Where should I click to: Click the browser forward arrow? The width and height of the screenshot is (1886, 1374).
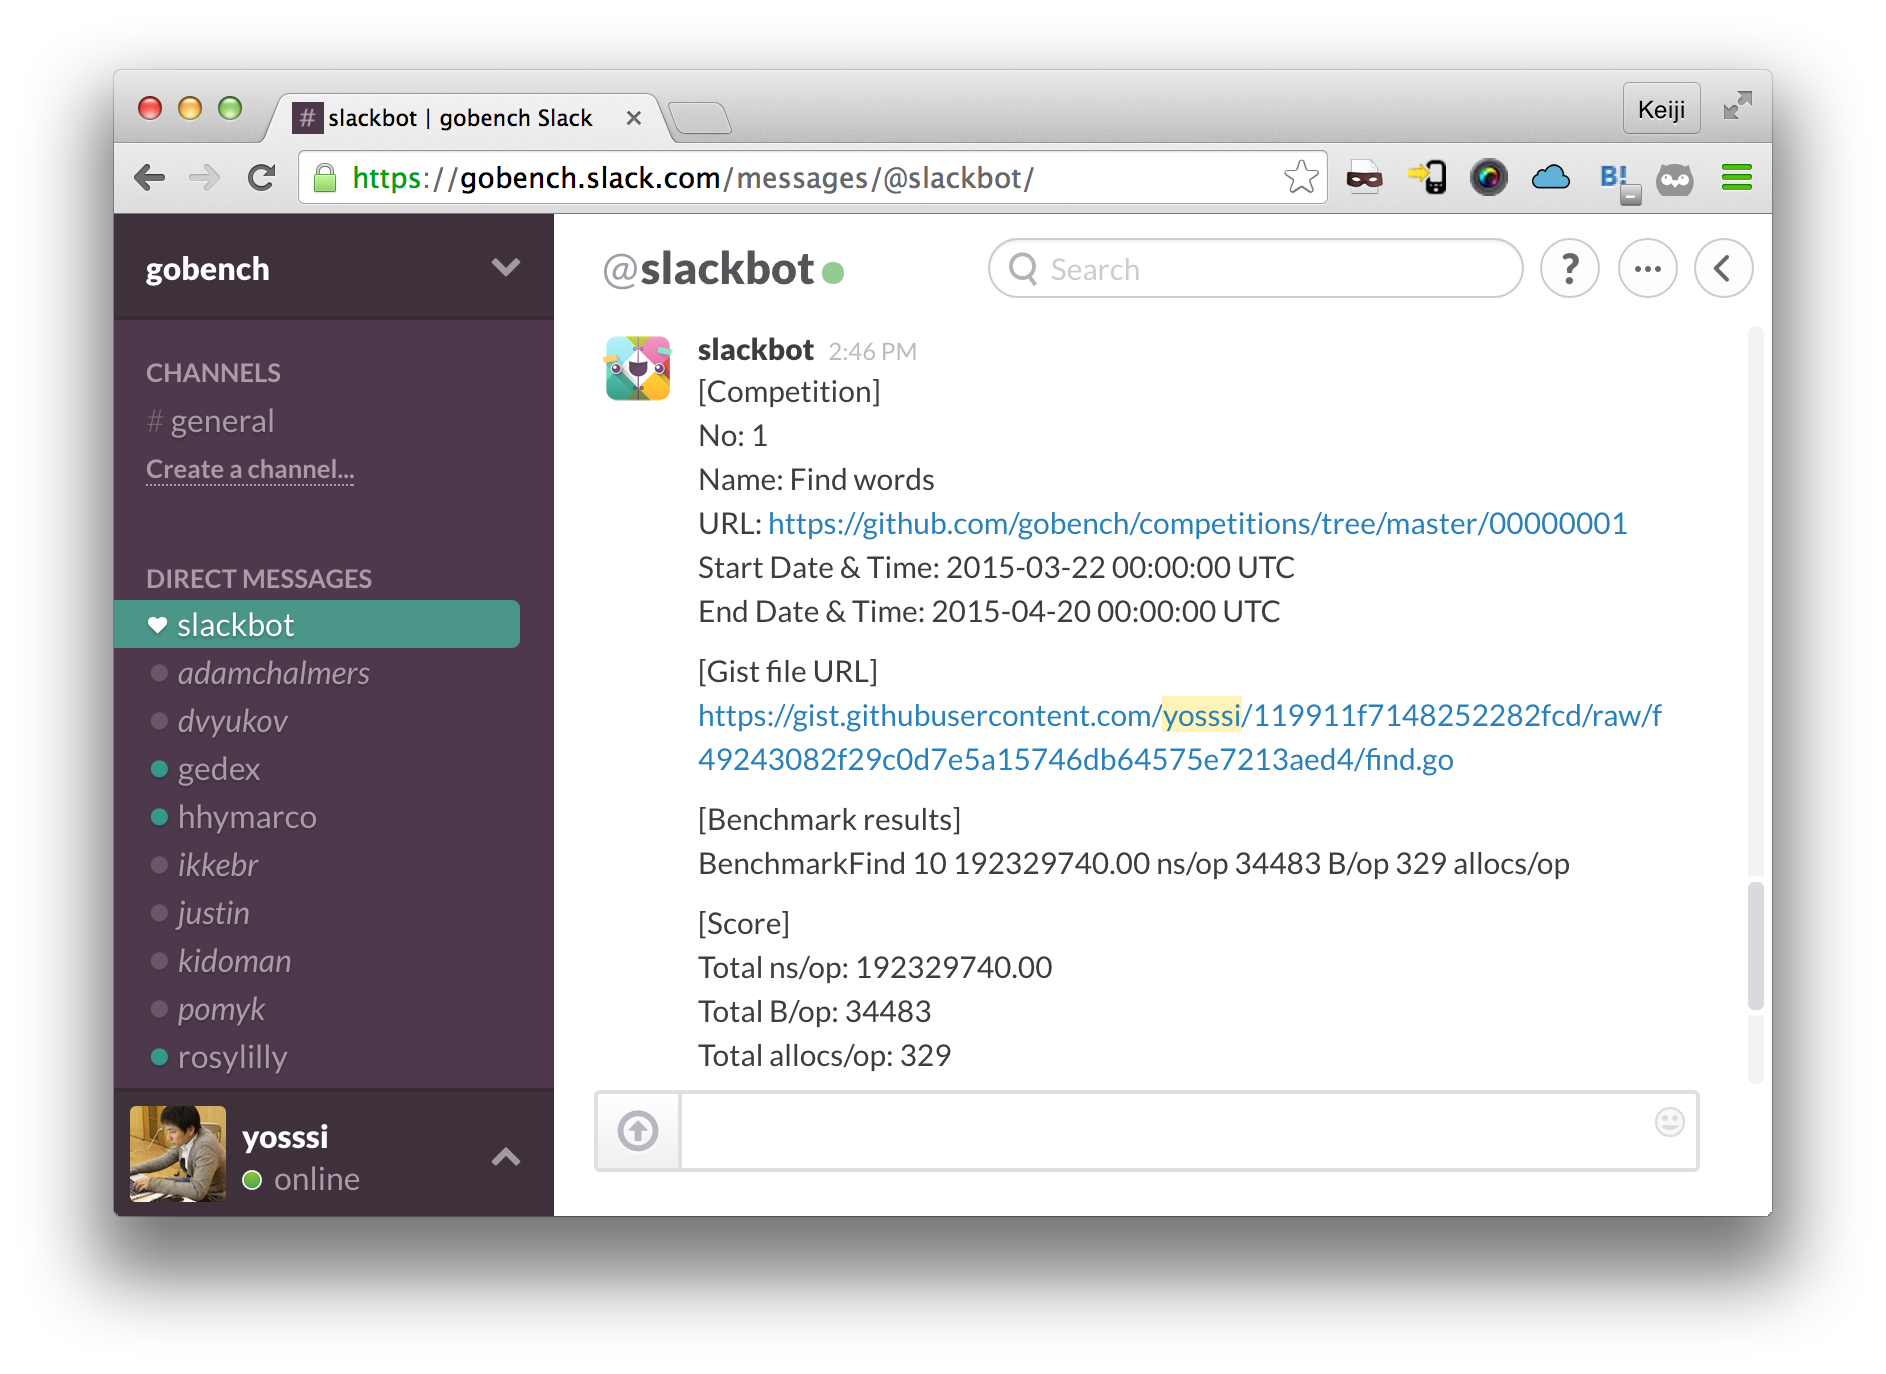[205, 178]
